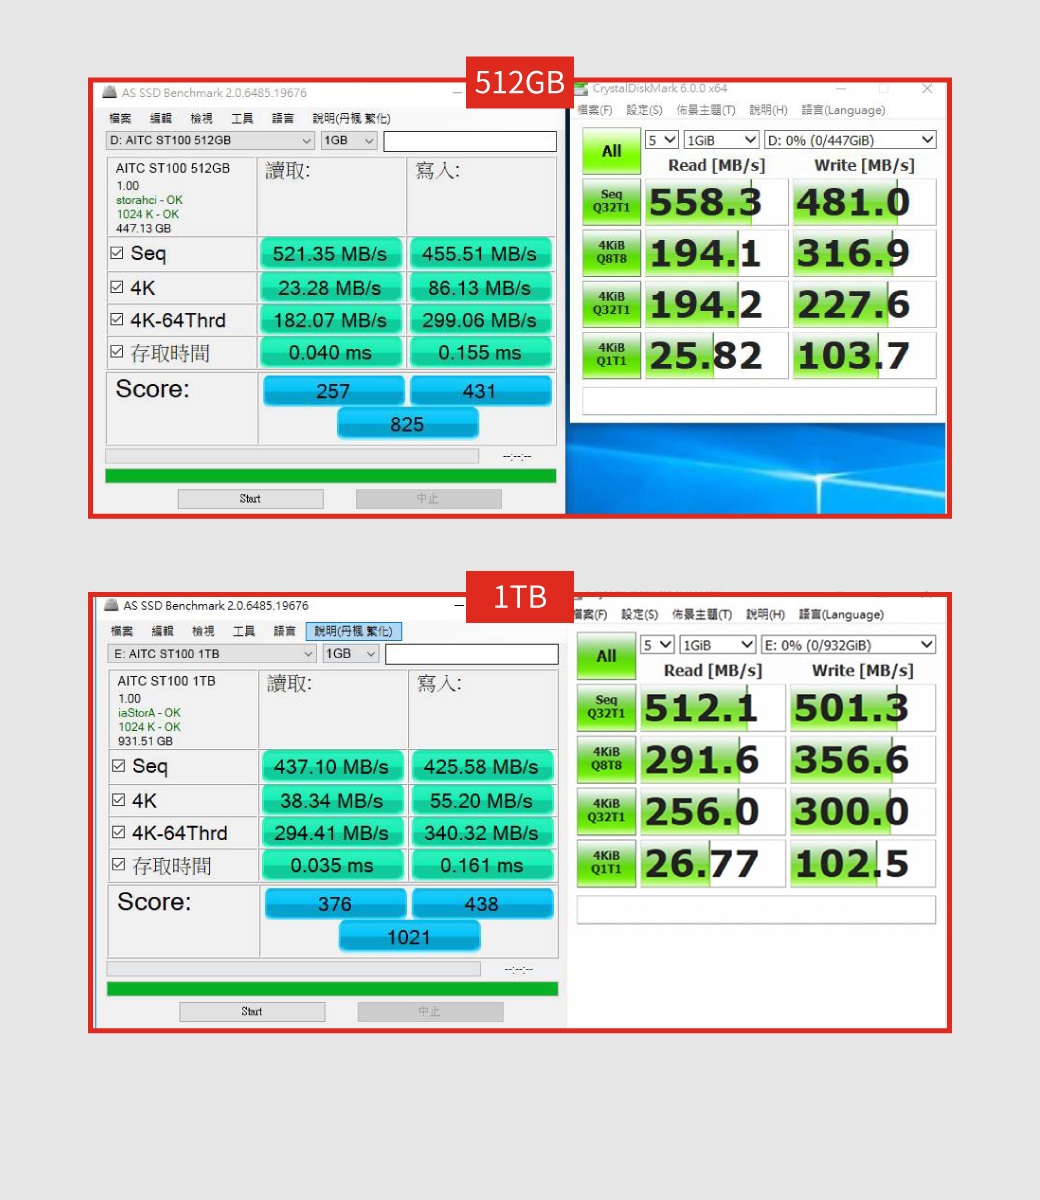This screenshot has height=1200, width=1040.
Task: Run 4KiB Q32T1 test in 512GB CrystalDiskMark
Action: (611, 304)
